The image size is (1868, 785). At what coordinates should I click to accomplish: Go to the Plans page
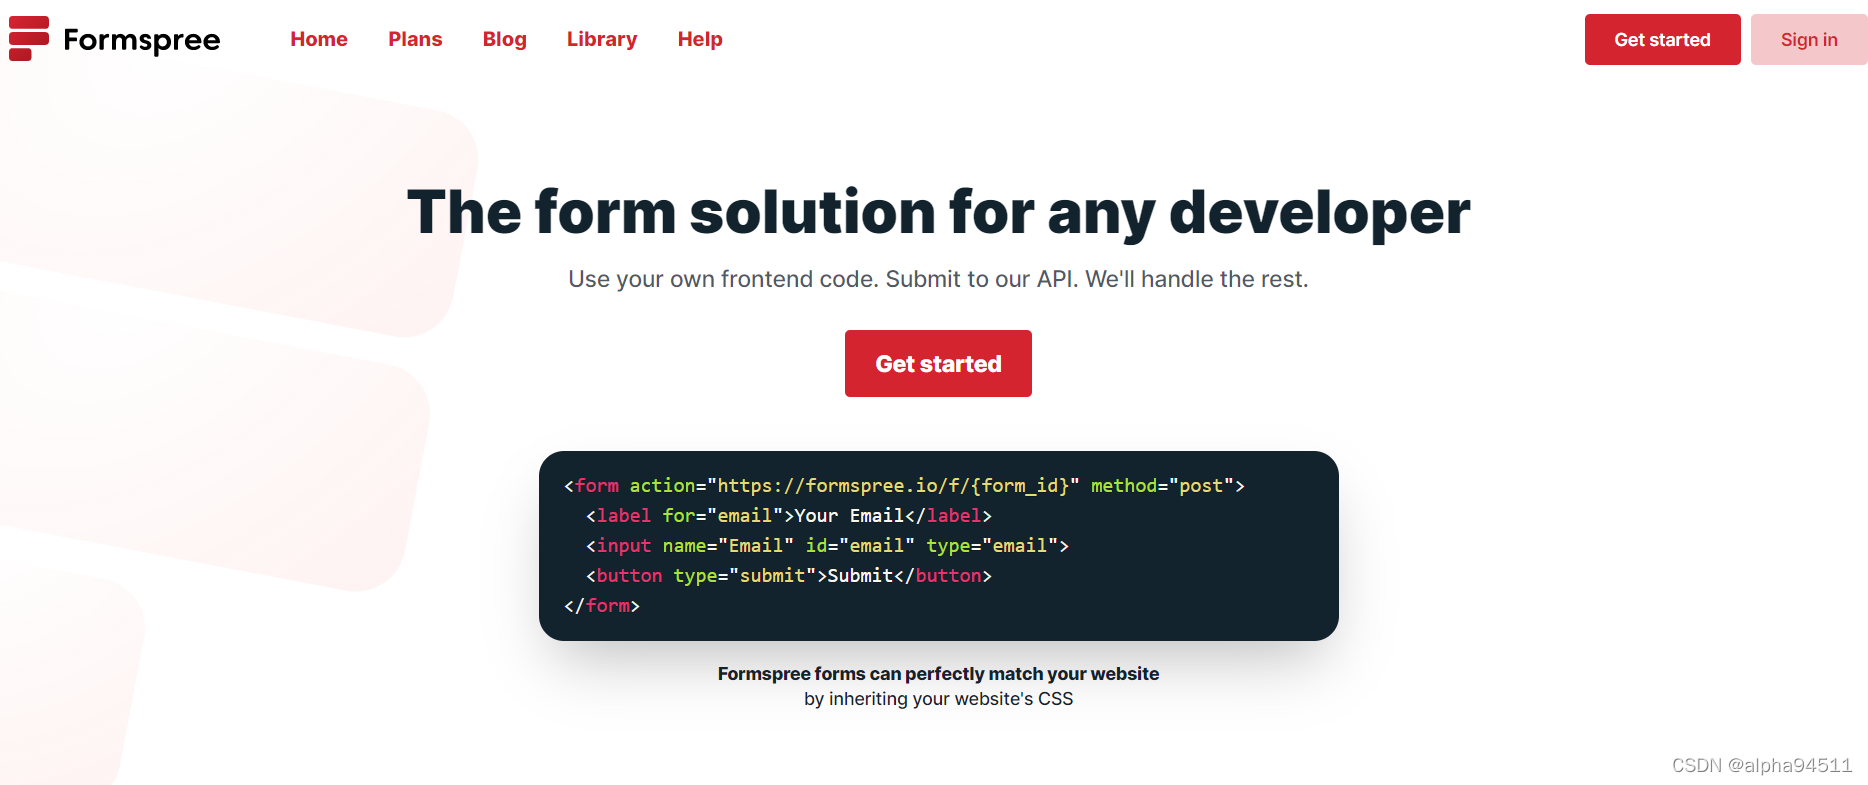(x=415, y=39)
